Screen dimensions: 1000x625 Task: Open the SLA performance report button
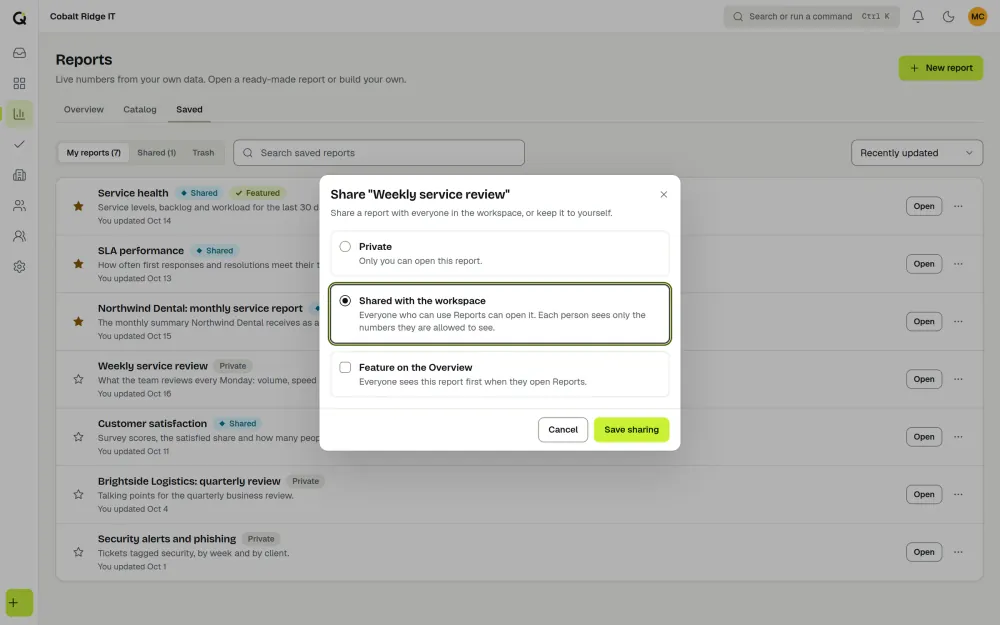point(923,263)
